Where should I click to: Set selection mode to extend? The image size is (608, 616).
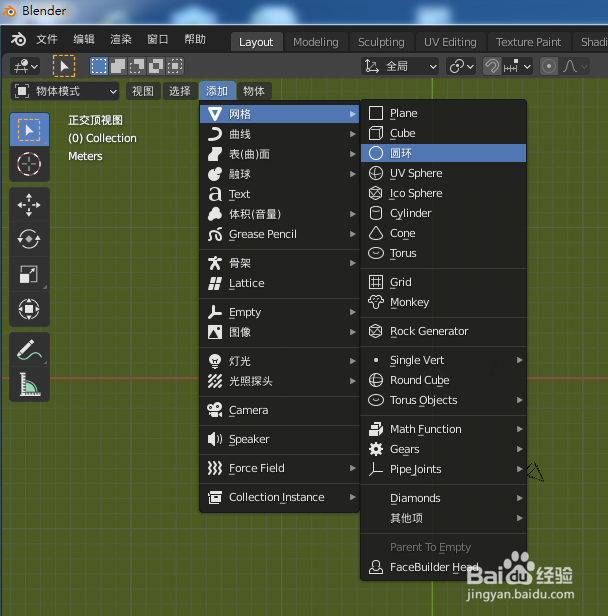coord(117,66)
